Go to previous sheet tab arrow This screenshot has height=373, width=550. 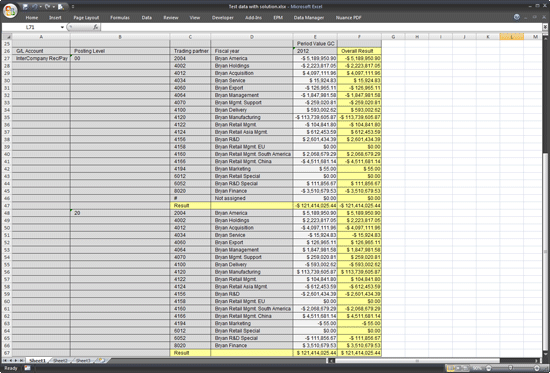point(11,360)
